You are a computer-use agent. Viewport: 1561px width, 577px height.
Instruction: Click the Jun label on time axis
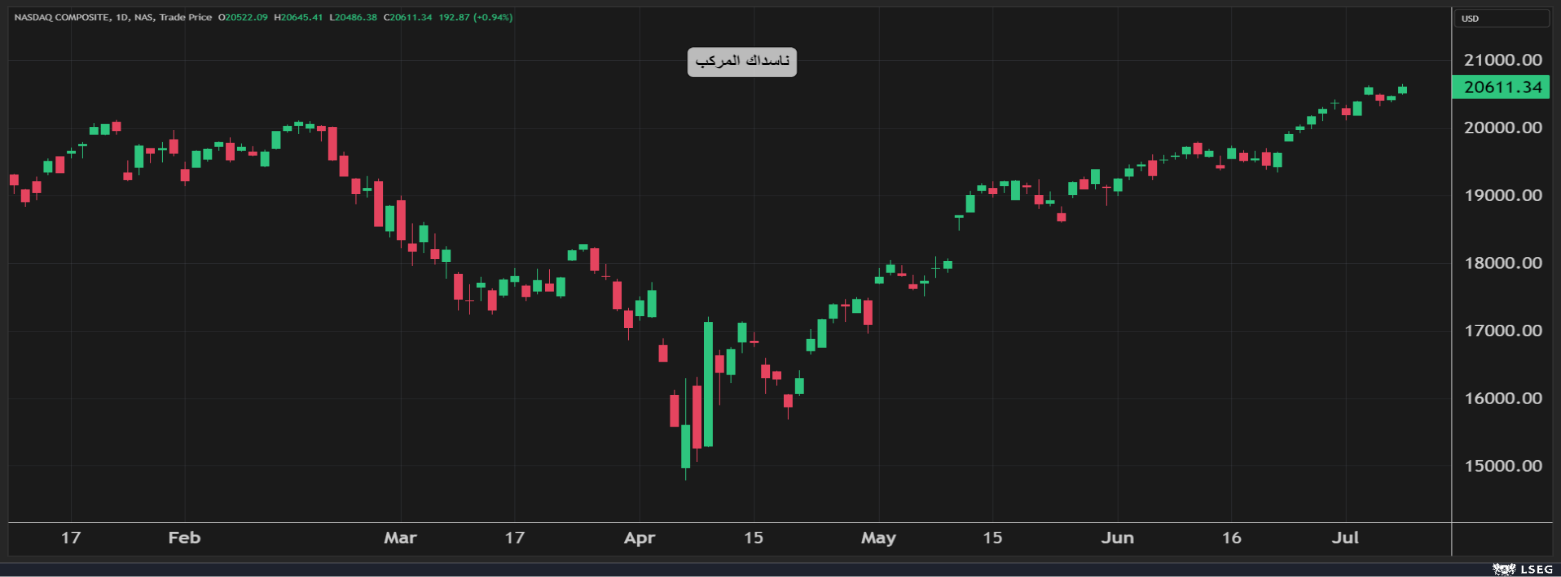click(1117, 538)
